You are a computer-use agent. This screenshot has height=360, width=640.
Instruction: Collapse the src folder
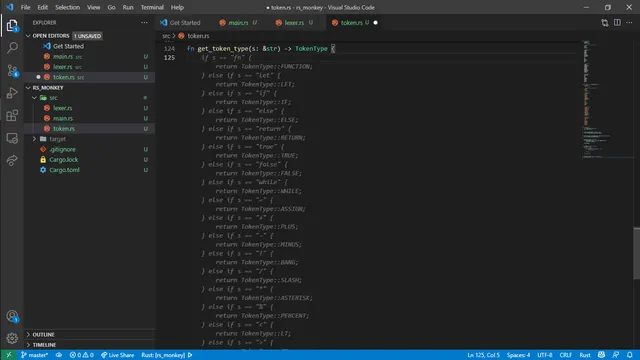[35, 98]
